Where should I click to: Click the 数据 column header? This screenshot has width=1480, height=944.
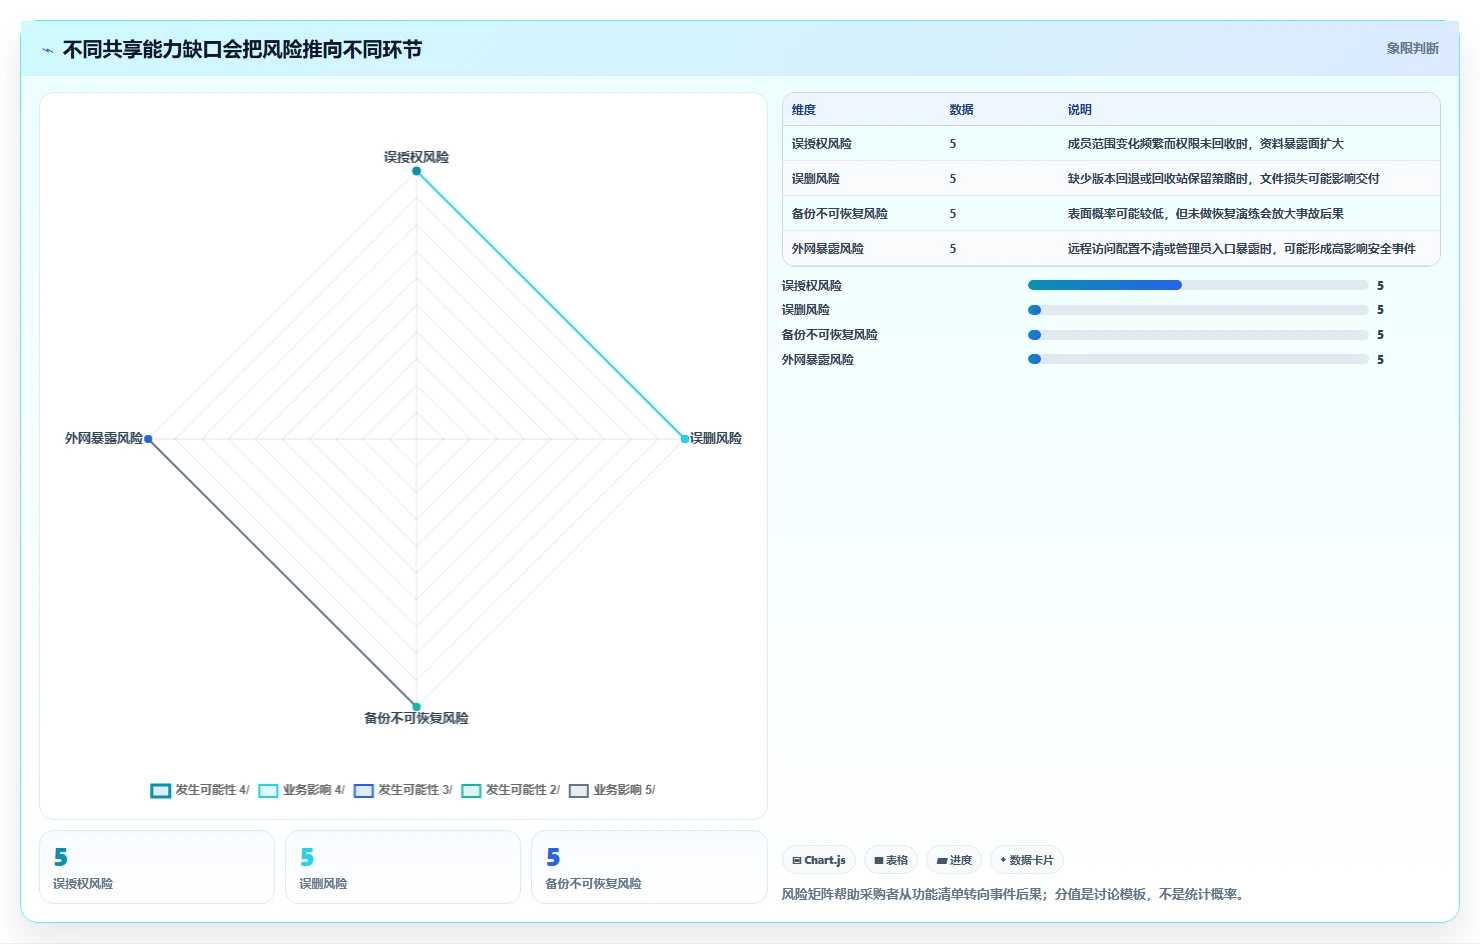tap(961, 110)
